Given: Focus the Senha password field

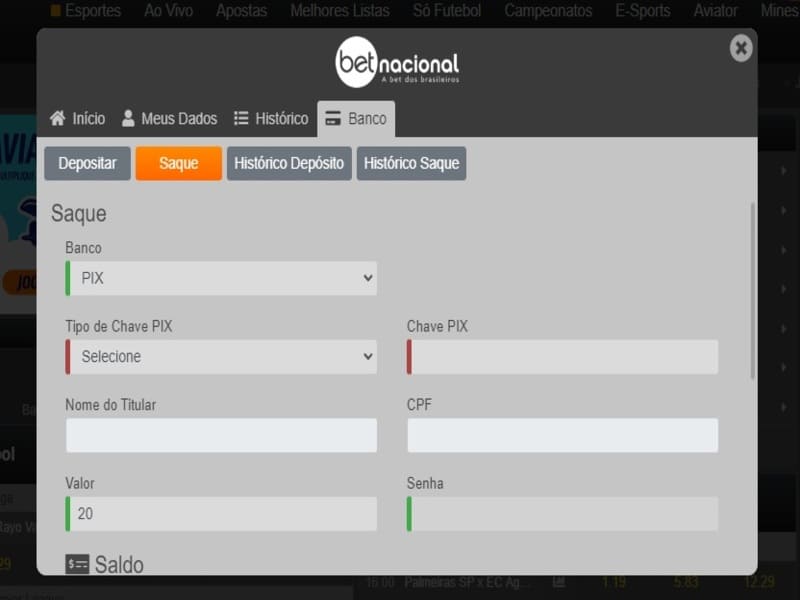Looking at the screenshot, I should pos(563,514).
